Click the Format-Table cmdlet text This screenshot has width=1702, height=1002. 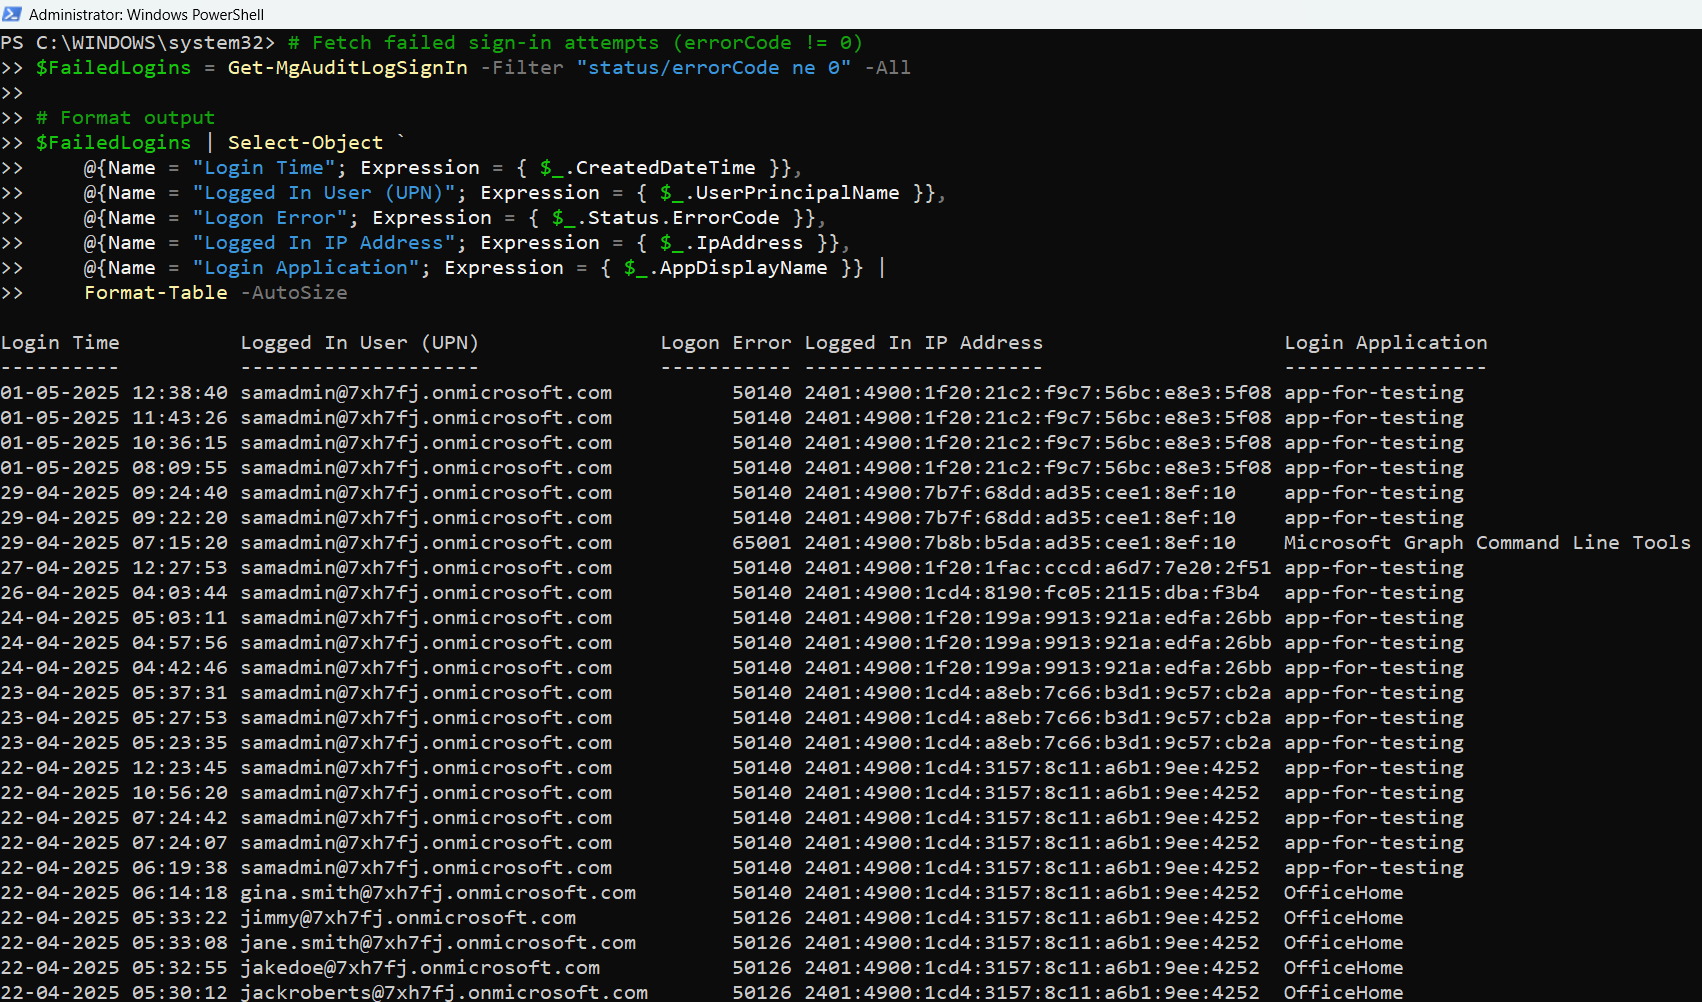coord(156,293)
